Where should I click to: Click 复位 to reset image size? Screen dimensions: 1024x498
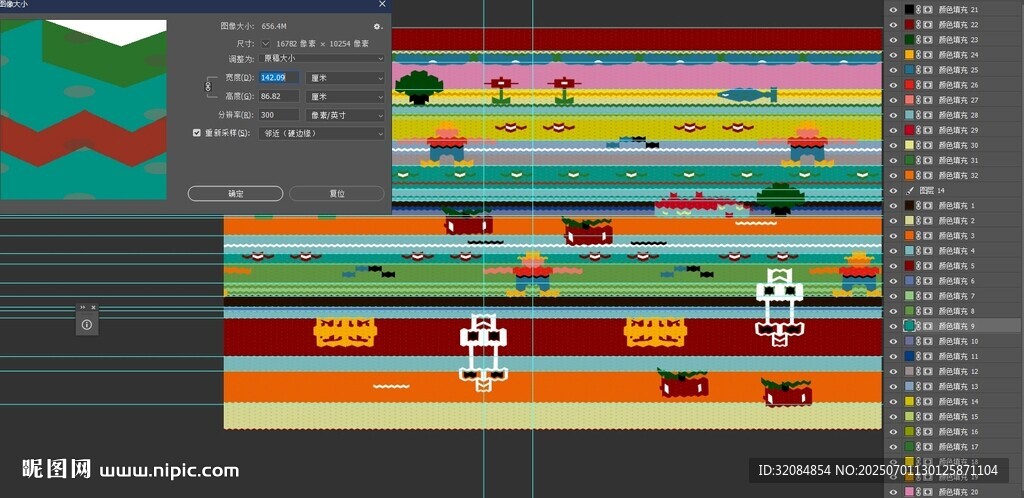tap(337, 194)
